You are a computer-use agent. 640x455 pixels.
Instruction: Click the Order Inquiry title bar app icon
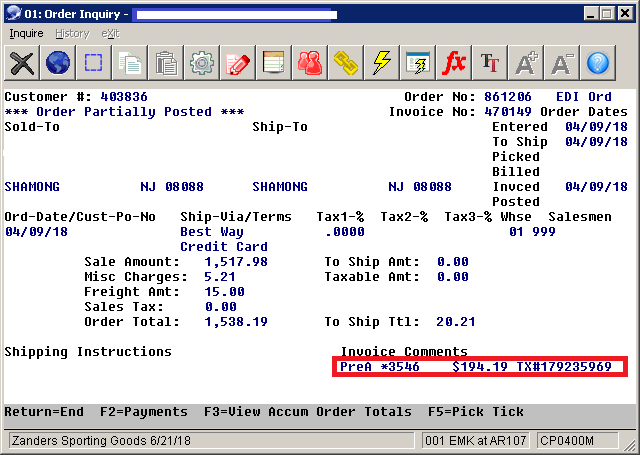coord(13,13)
